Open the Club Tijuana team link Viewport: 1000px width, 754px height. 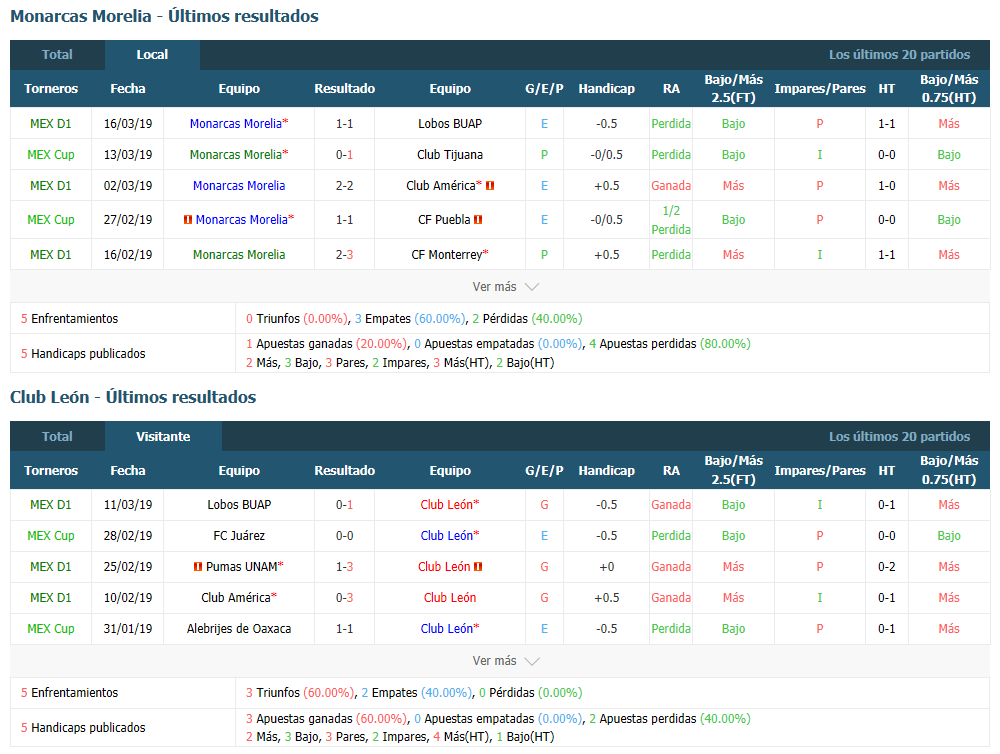click(450, 154)
